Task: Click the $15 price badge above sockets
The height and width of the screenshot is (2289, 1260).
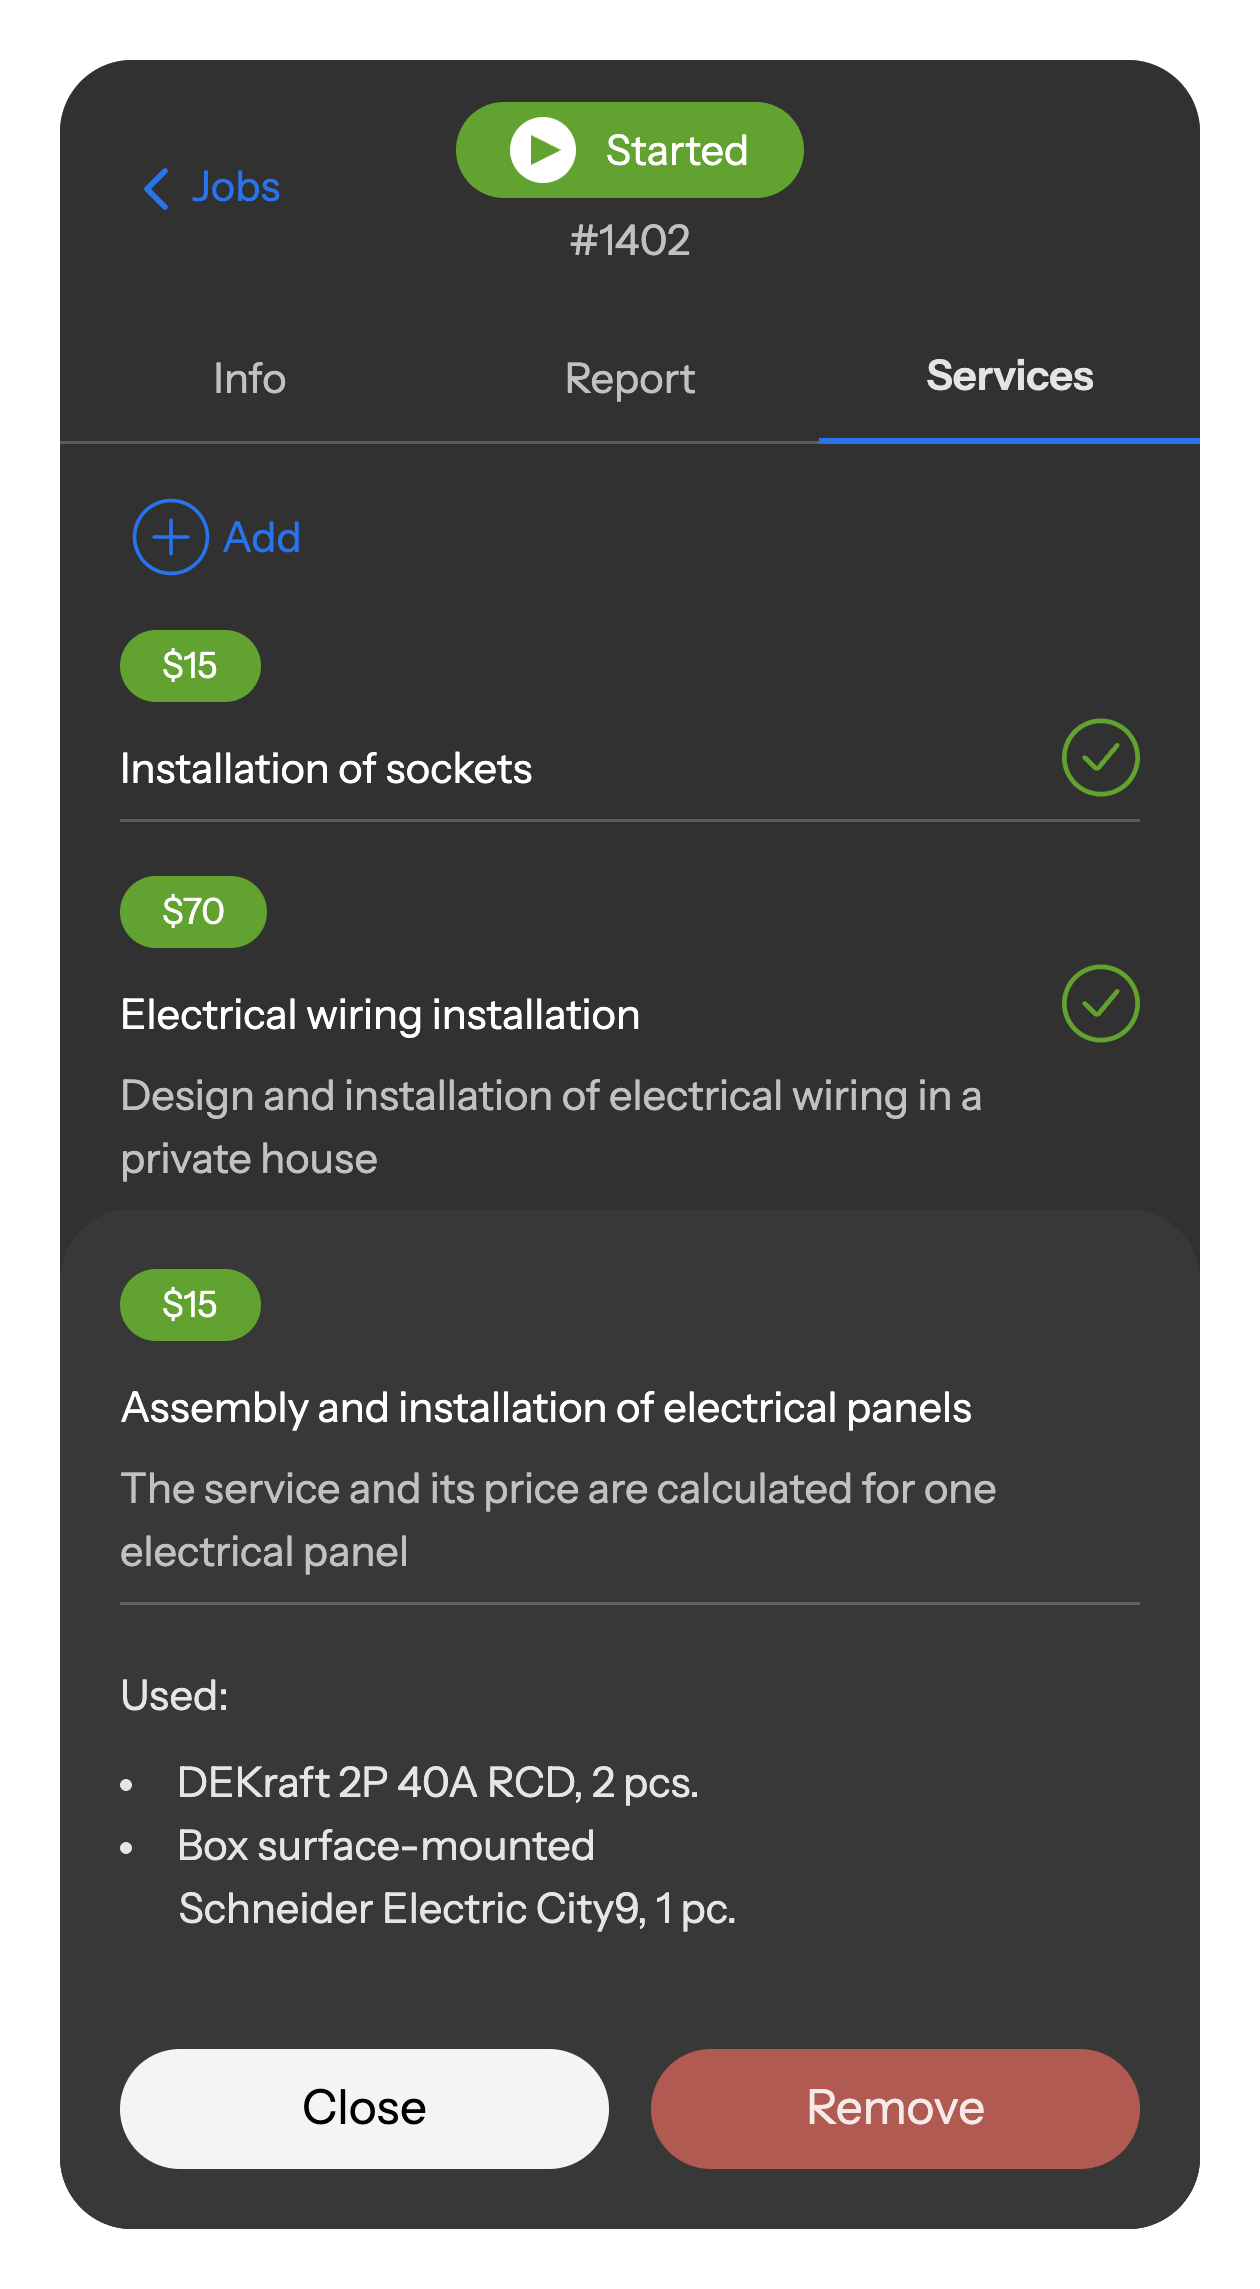Action: (190, 666)
